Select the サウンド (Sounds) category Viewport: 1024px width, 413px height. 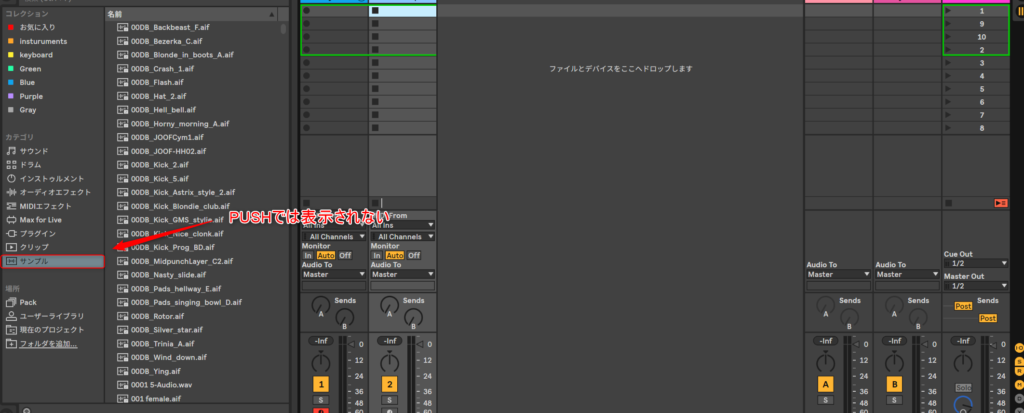pyautogui.click(x=34, y=151)
